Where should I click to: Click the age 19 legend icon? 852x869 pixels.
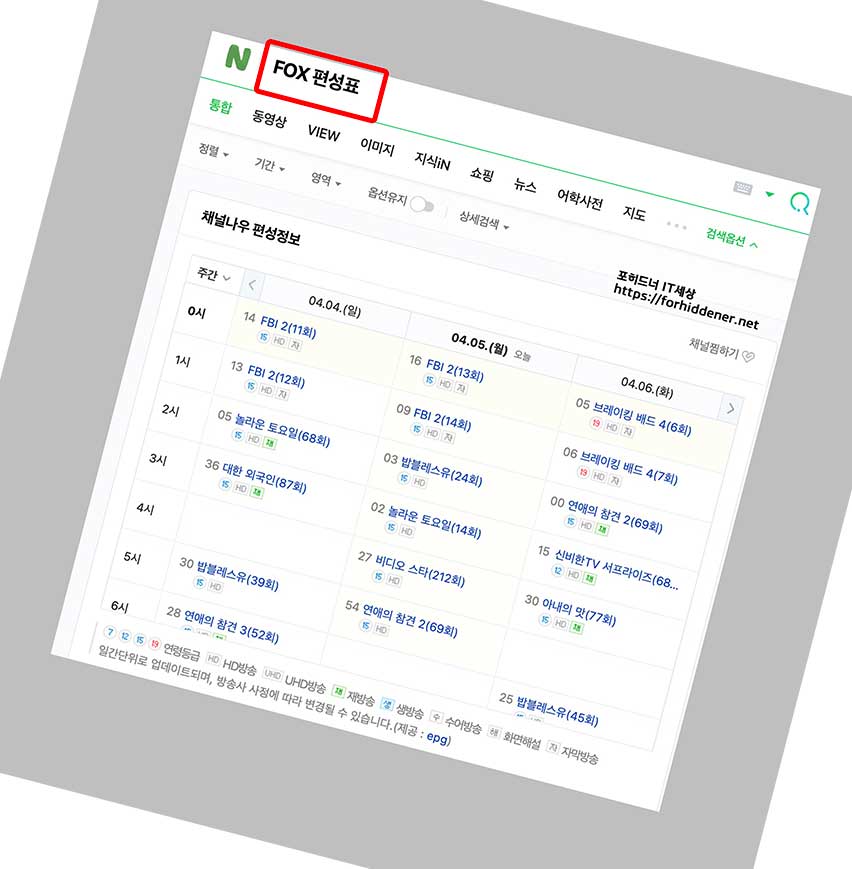click(x=155, y=644)
